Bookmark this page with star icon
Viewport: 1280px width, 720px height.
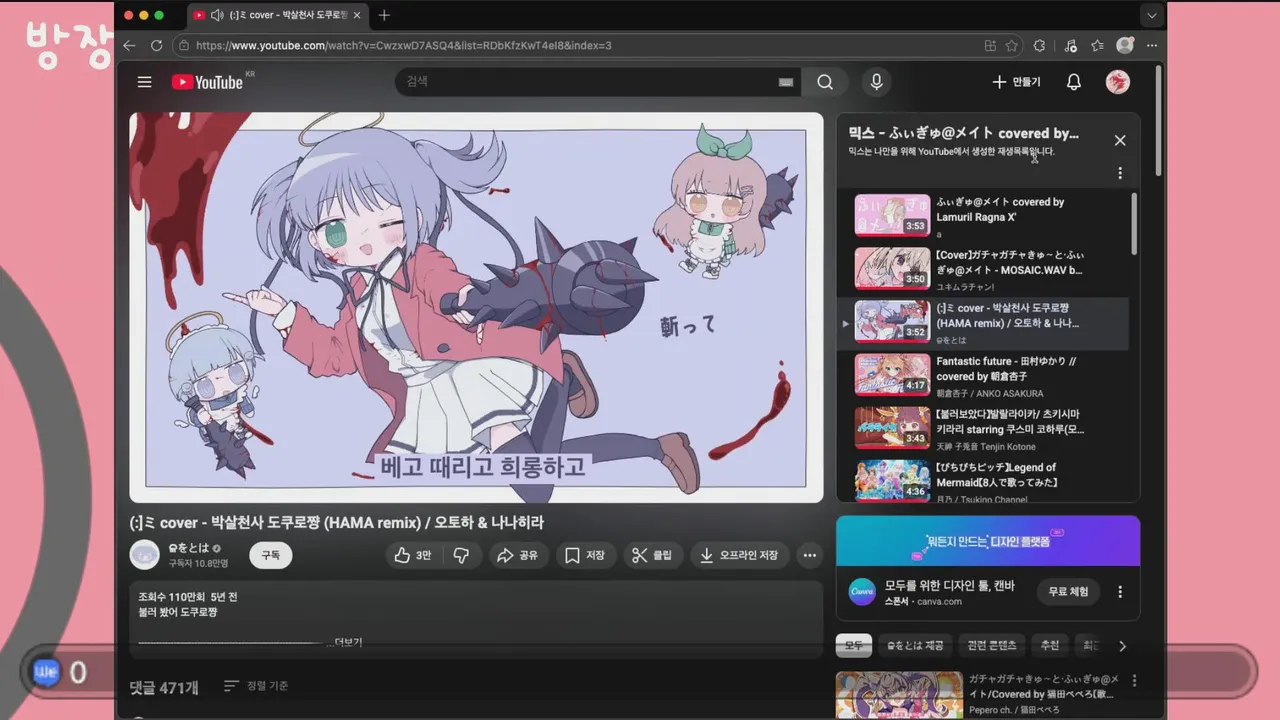[x=1012, y=45]
